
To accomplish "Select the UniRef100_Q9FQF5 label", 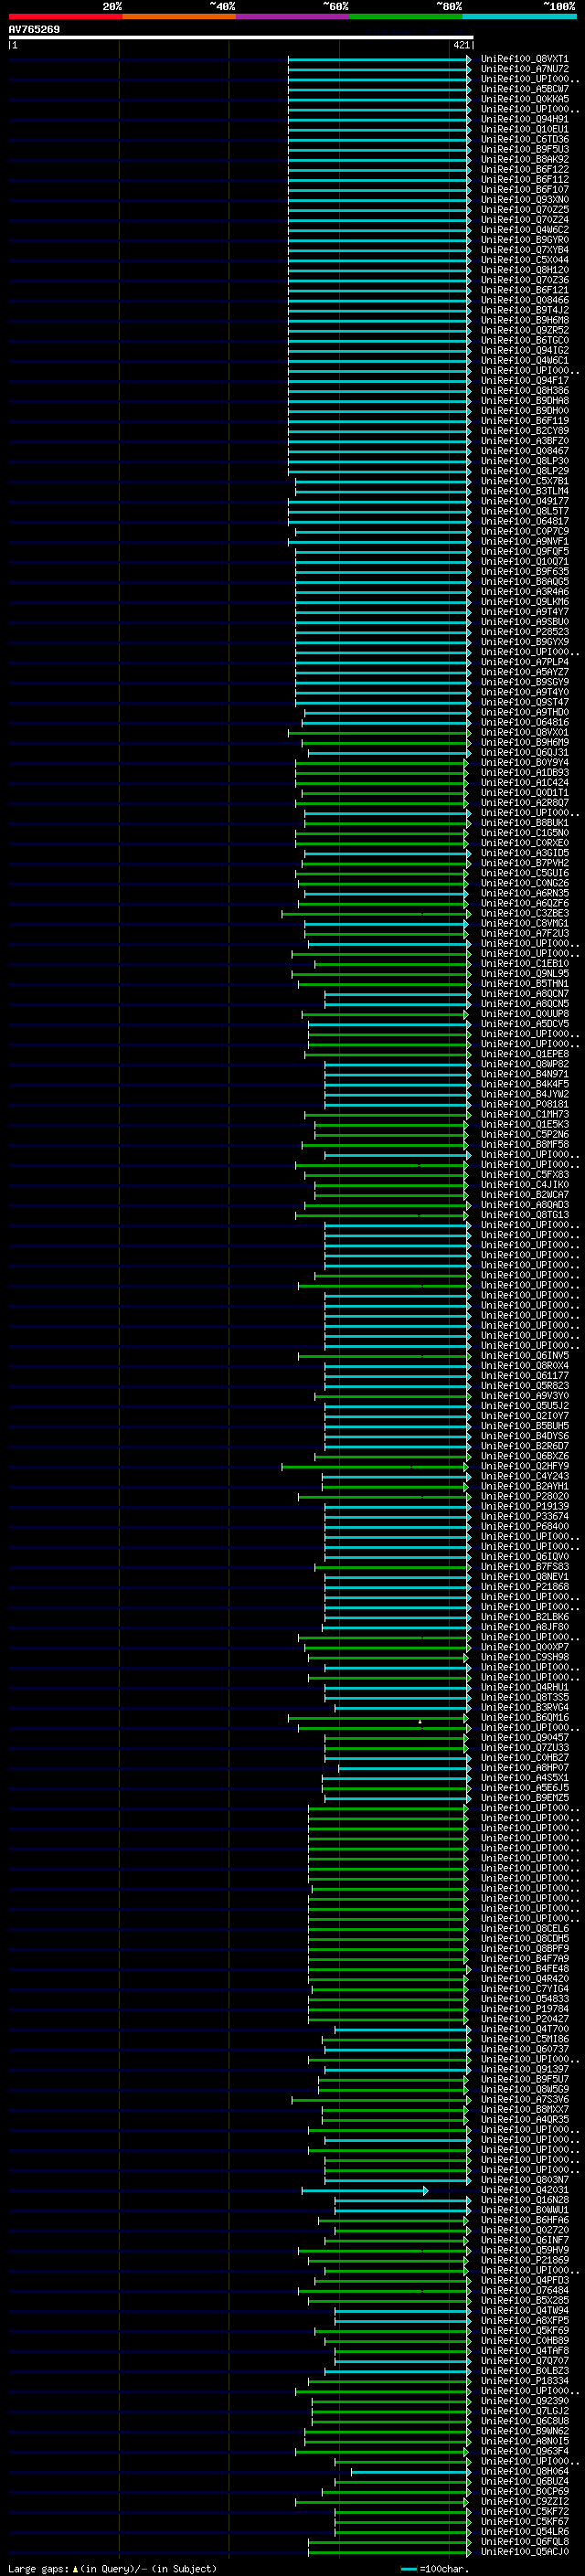I will click(x=524, y=551).
